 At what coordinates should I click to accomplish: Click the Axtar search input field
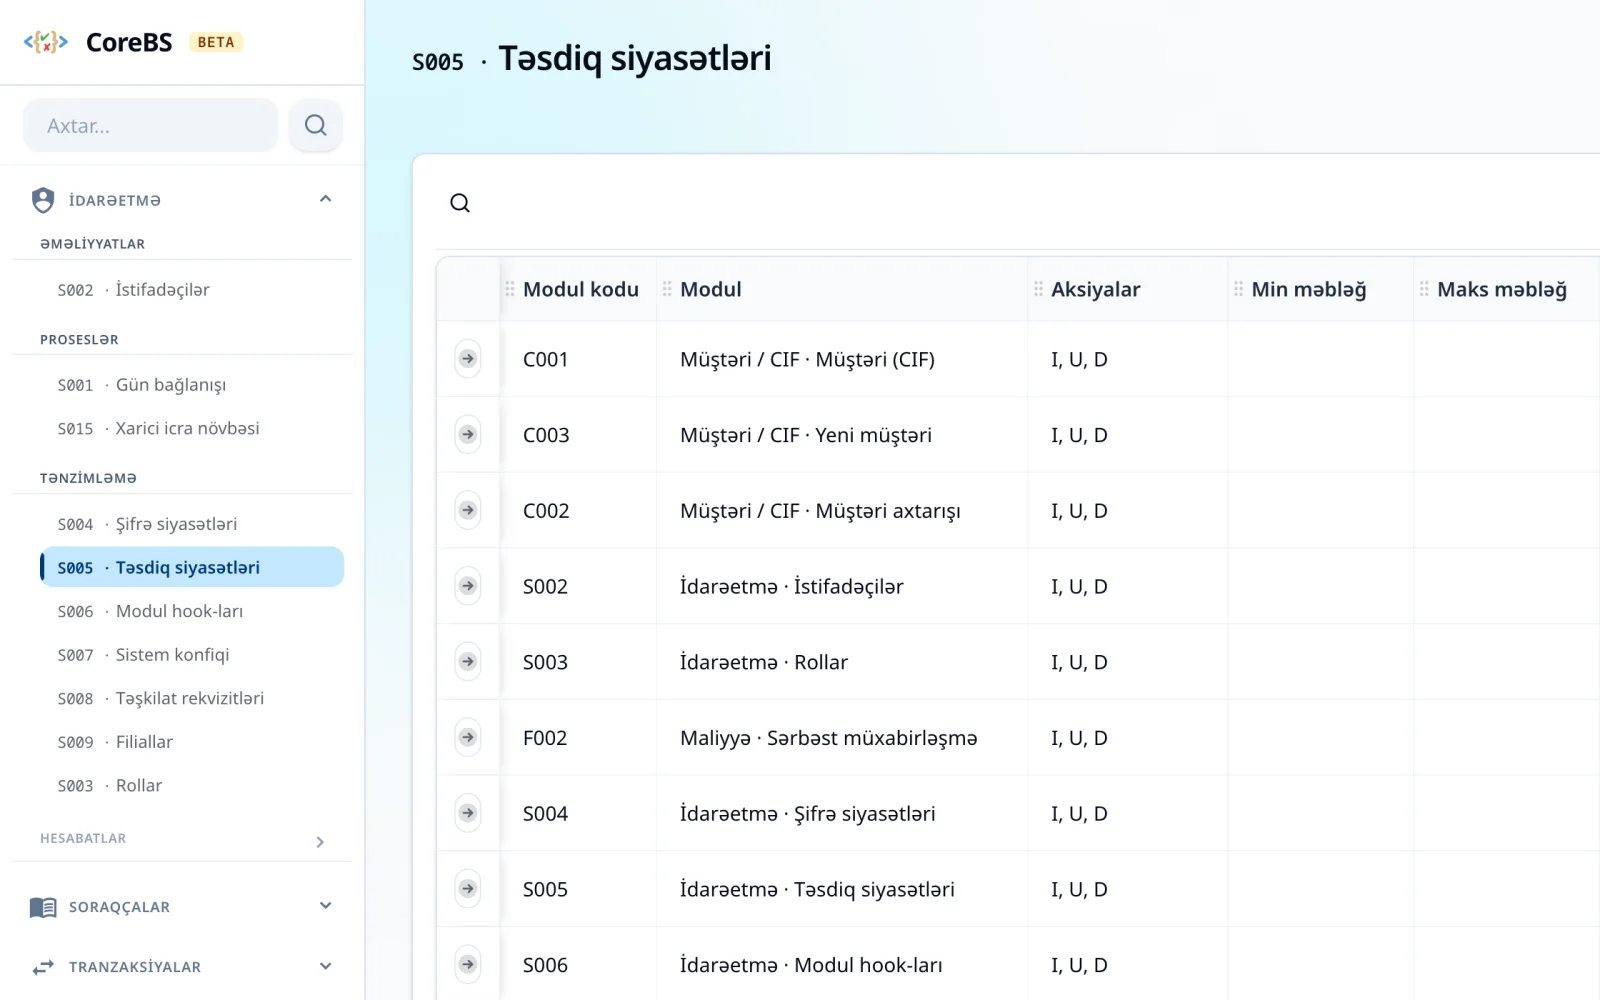tap(150, 125)
